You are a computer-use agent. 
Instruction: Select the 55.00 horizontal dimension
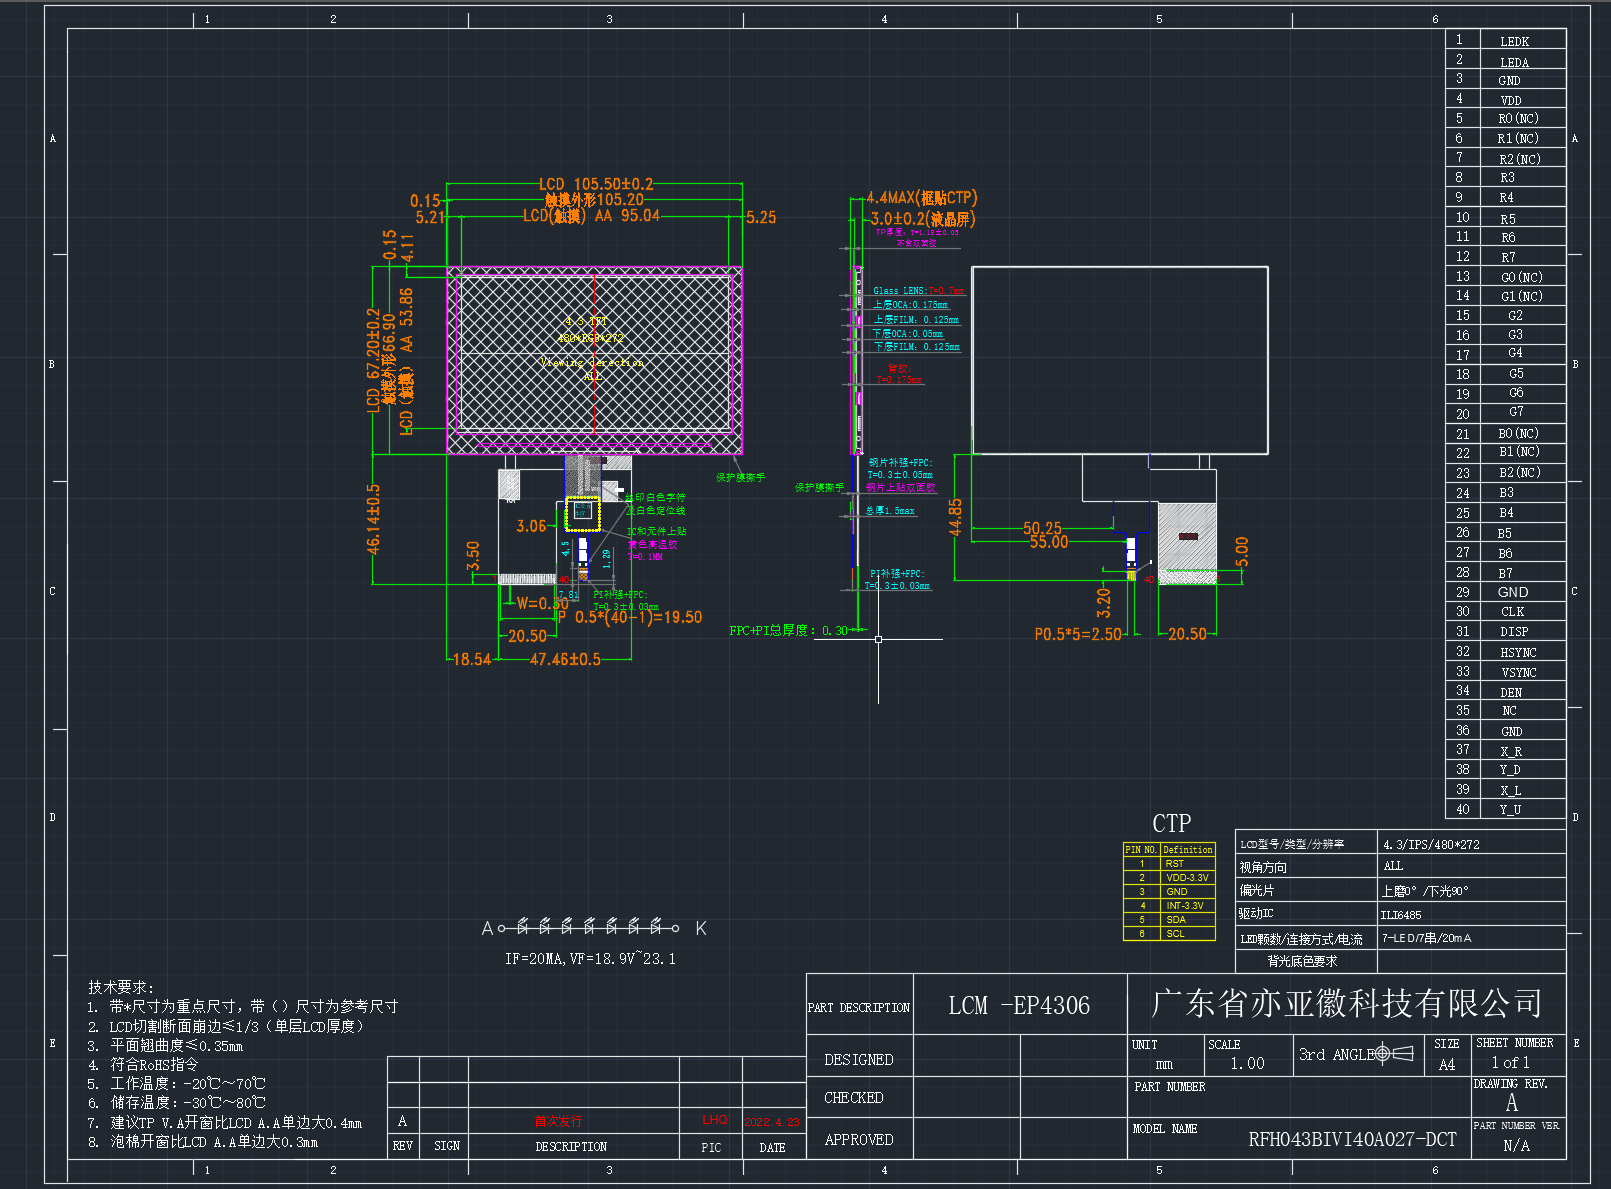click(x=1049, y=542)
